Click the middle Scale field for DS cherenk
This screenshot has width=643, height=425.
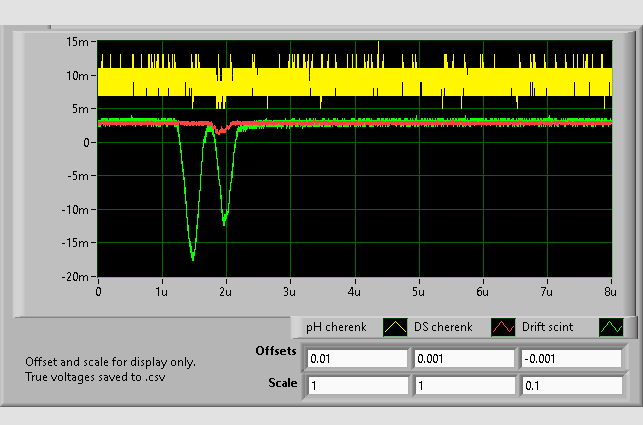[x=463, y=385]
